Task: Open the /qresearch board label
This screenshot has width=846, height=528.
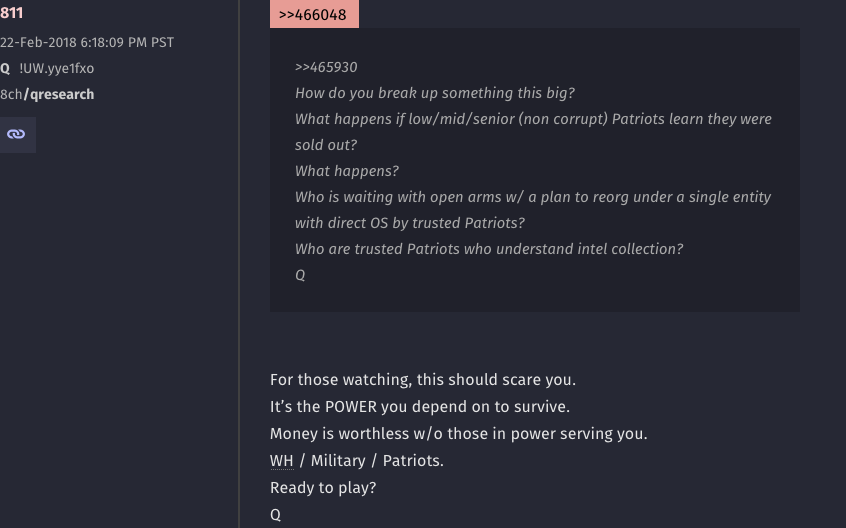Action: click(x=59, y=94)
